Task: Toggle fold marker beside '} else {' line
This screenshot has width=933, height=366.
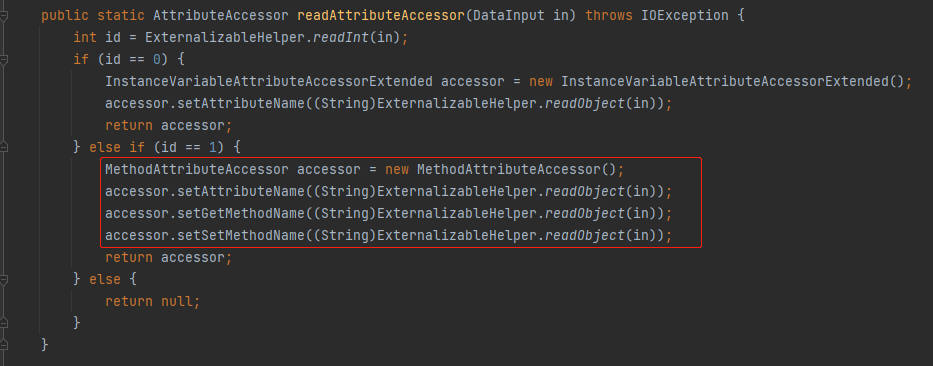Action: (4, 279)
